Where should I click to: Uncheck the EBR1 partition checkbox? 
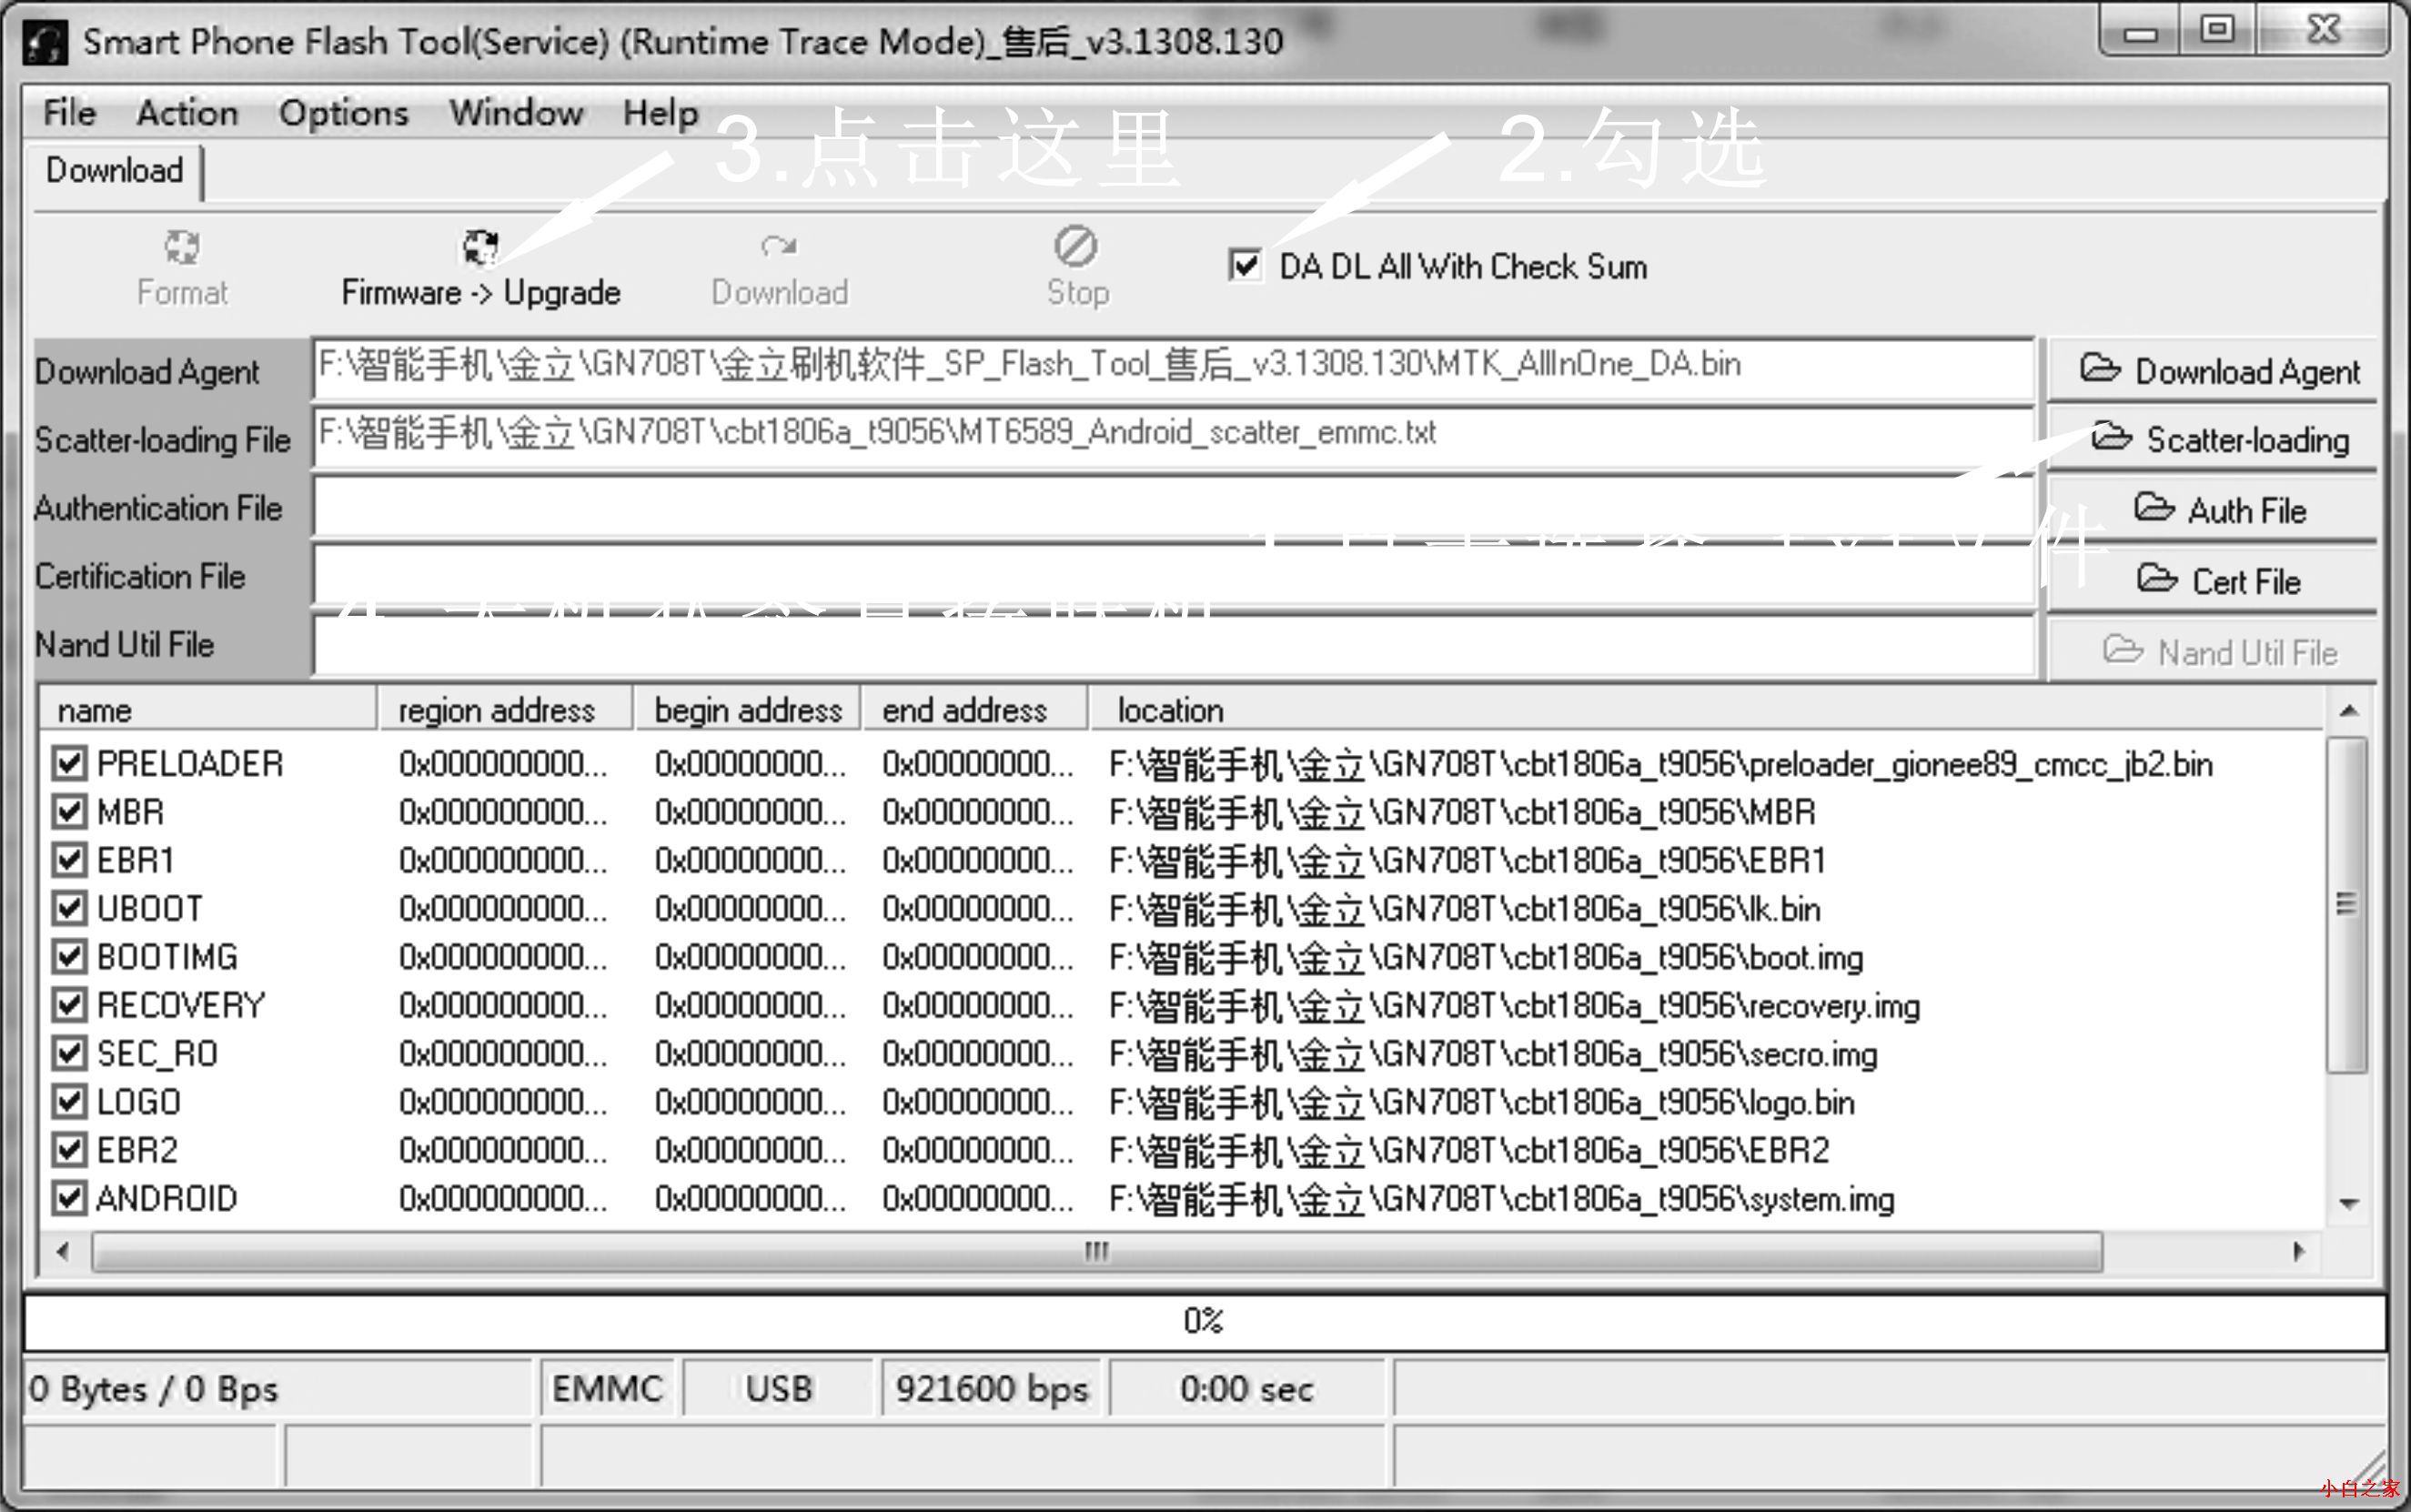click(x=69, y=860)
